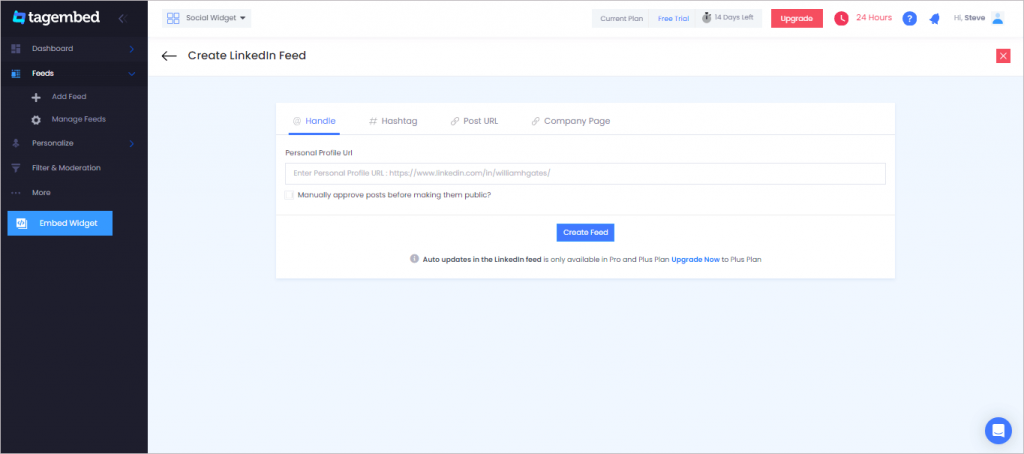Expand the Personalize menu chevron

[x=131, y=144]
